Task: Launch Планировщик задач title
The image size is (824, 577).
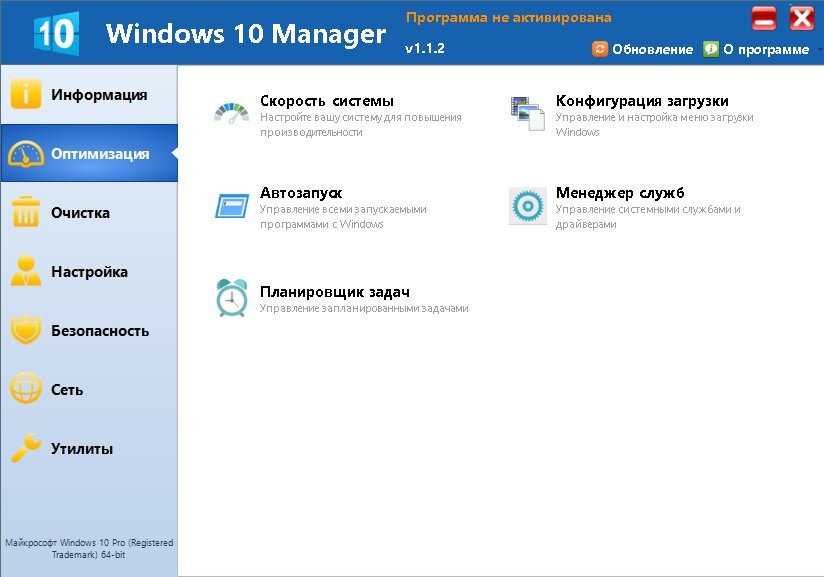Action: 335,292
